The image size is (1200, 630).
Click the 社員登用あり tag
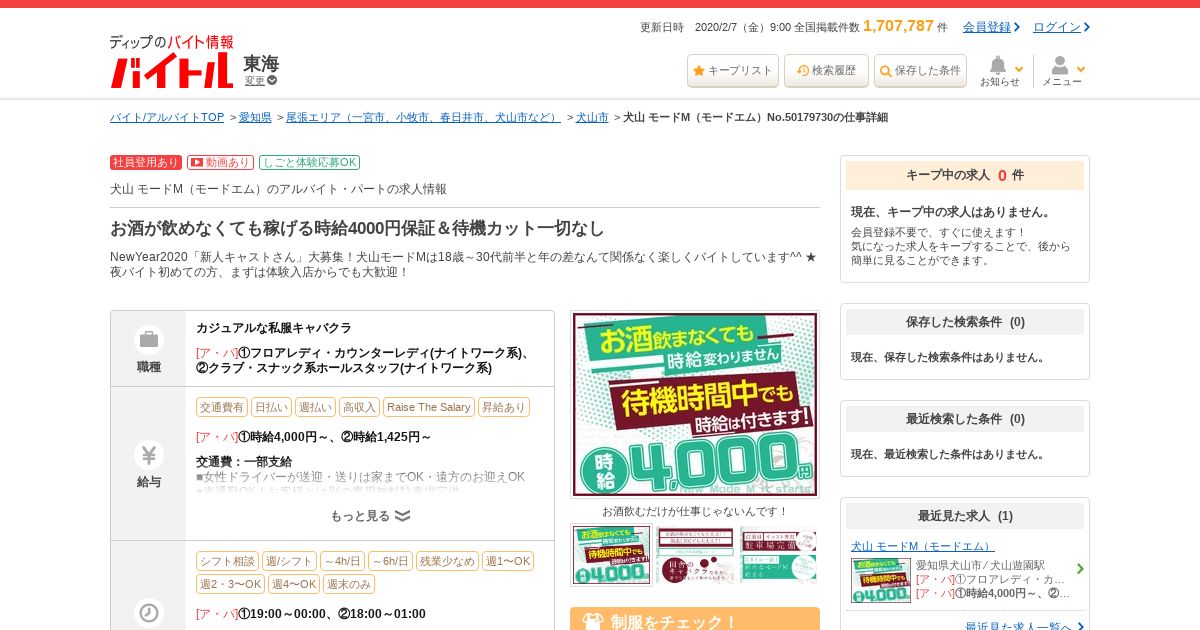coord(146,162)
